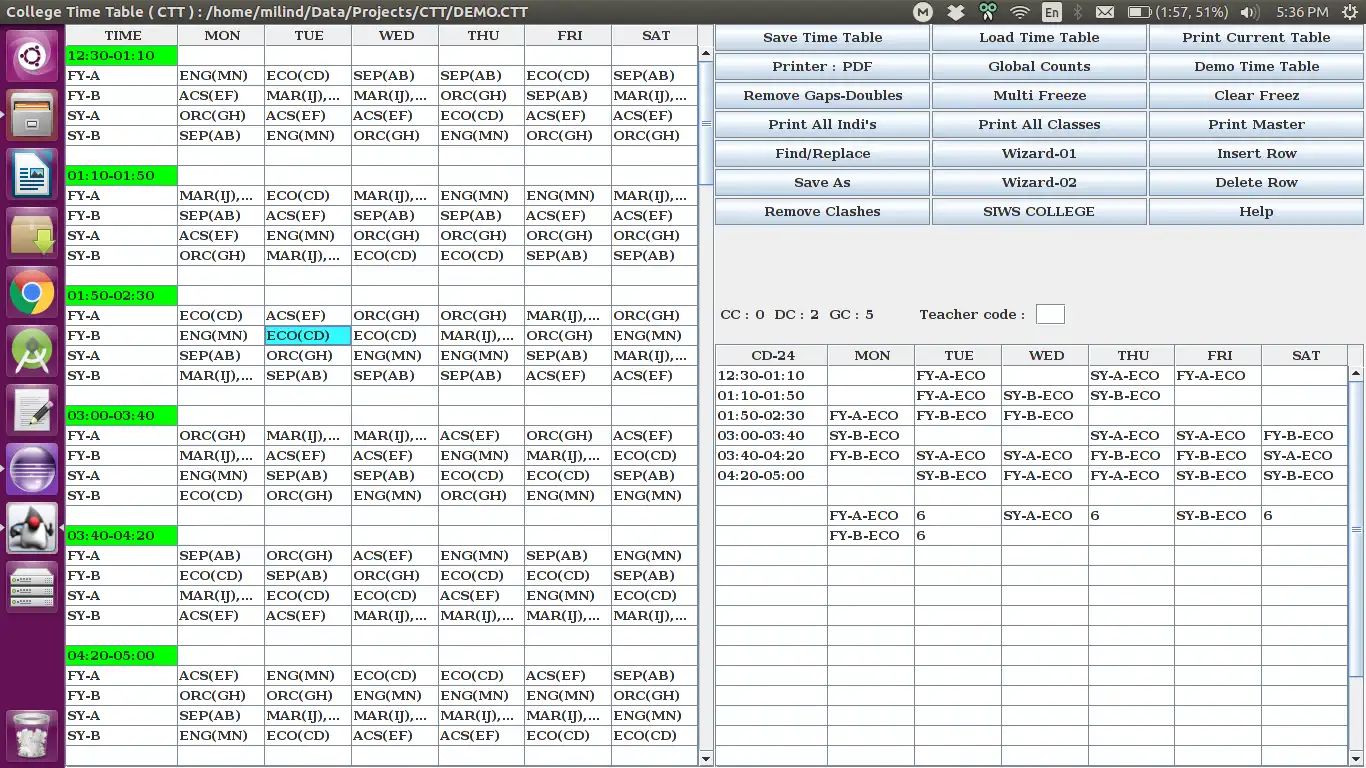The width and height of the screenshot is (1366, 768).
Task: Click the Multi Freeze button
Action: click(1039, 95)
